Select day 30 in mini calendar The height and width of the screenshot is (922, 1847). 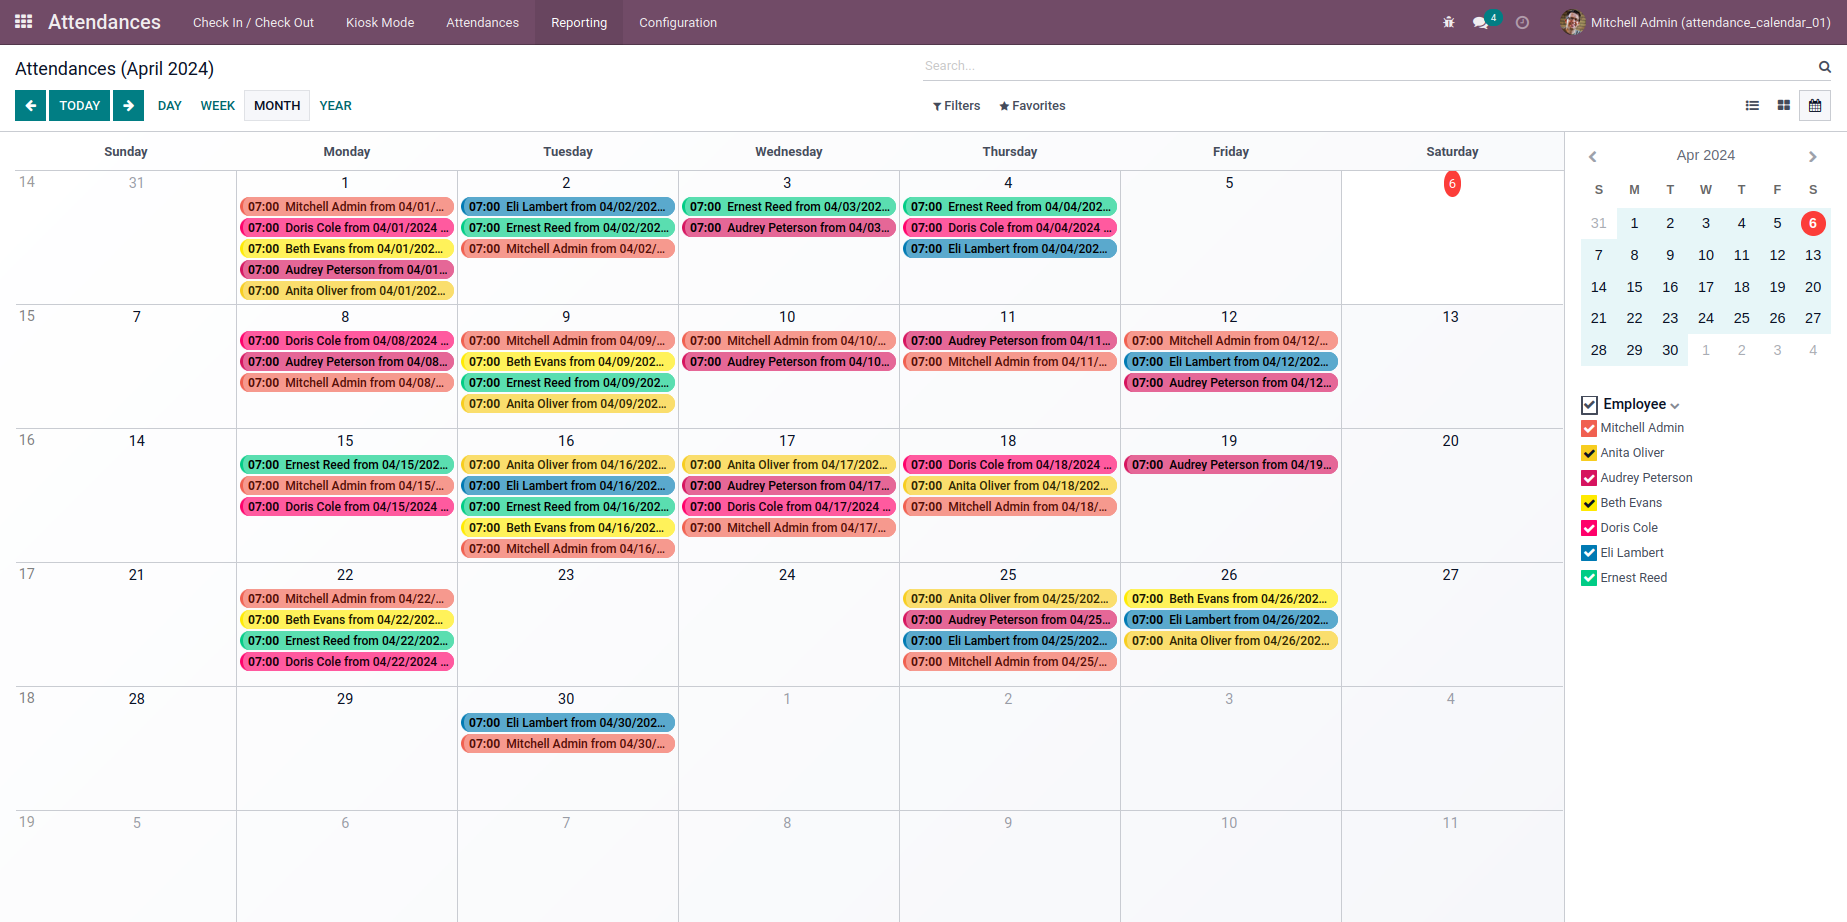click(1670, 350)
